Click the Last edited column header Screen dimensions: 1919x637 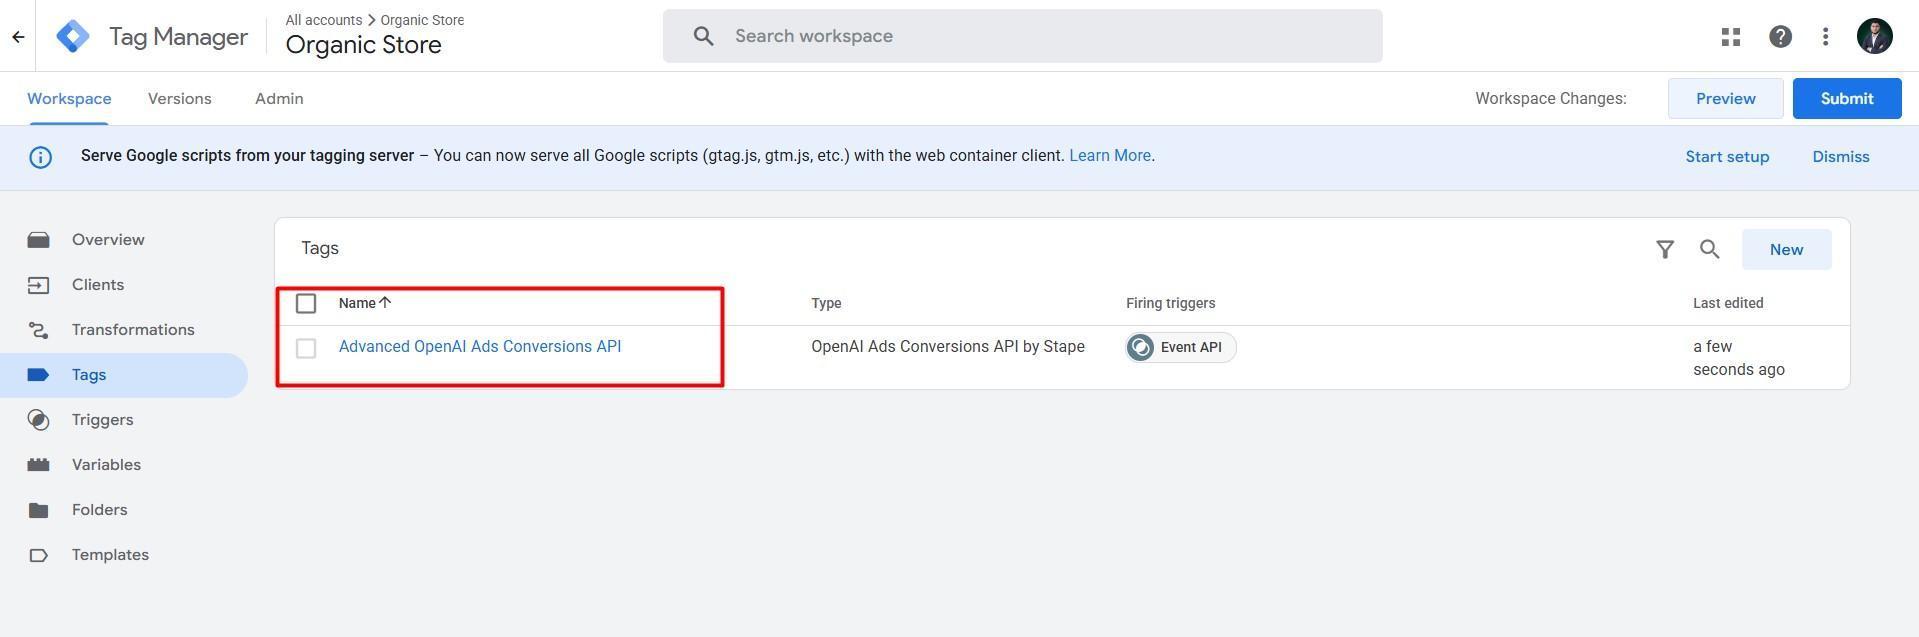point(1727,303)
